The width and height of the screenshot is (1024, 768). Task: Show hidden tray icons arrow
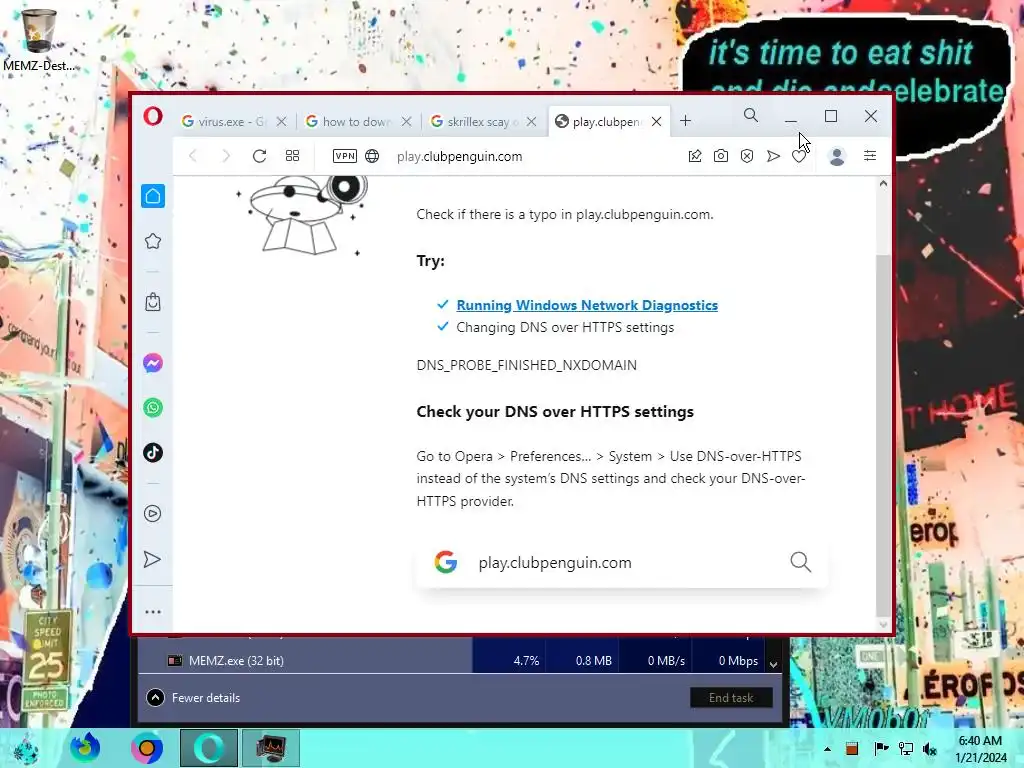click(827, 749)
